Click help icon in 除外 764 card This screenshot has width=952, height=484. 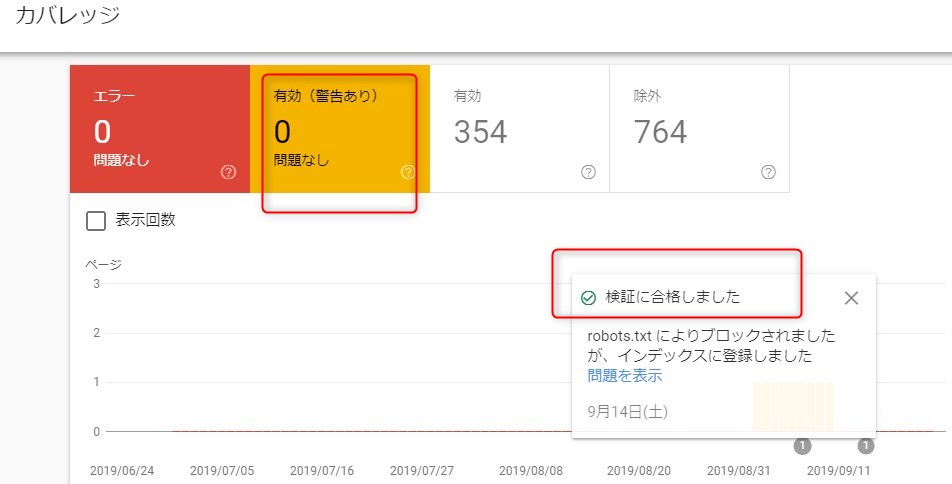pos(767,172)
